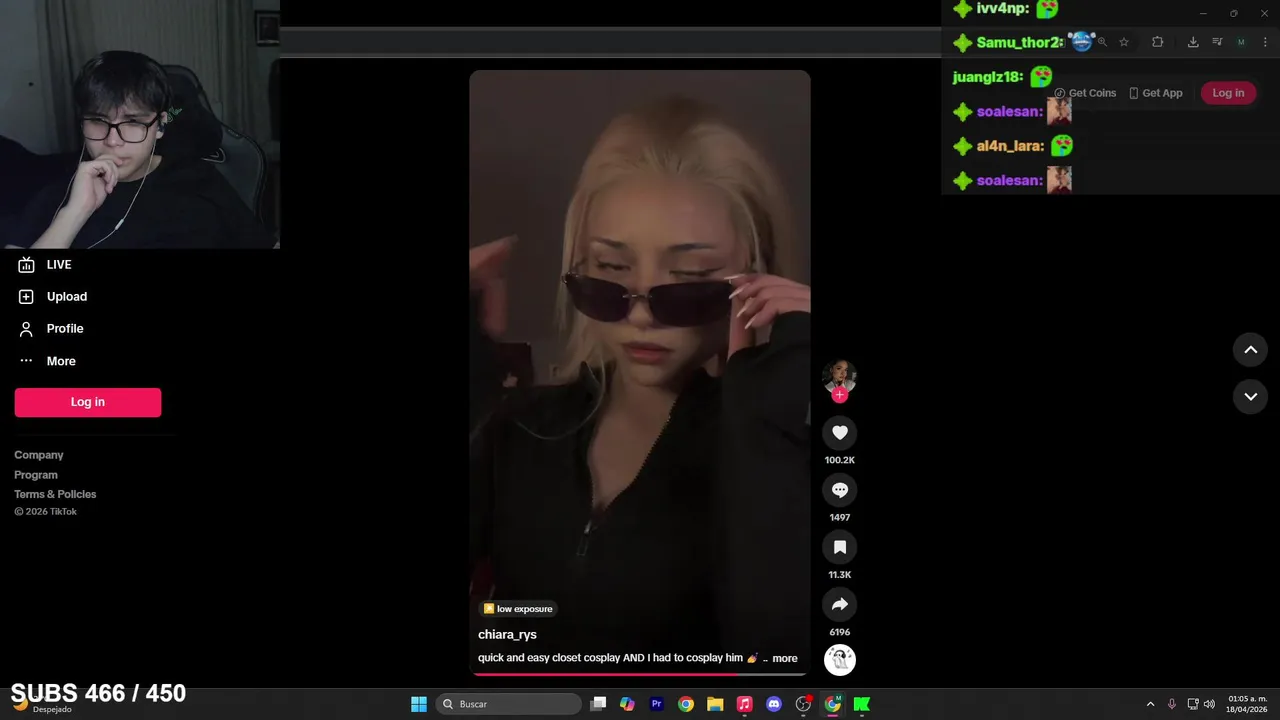The height and width of the screenshot is (720, 1280).
Task: Go to the next video with down arrow
Action: [x=1250, y=397]
